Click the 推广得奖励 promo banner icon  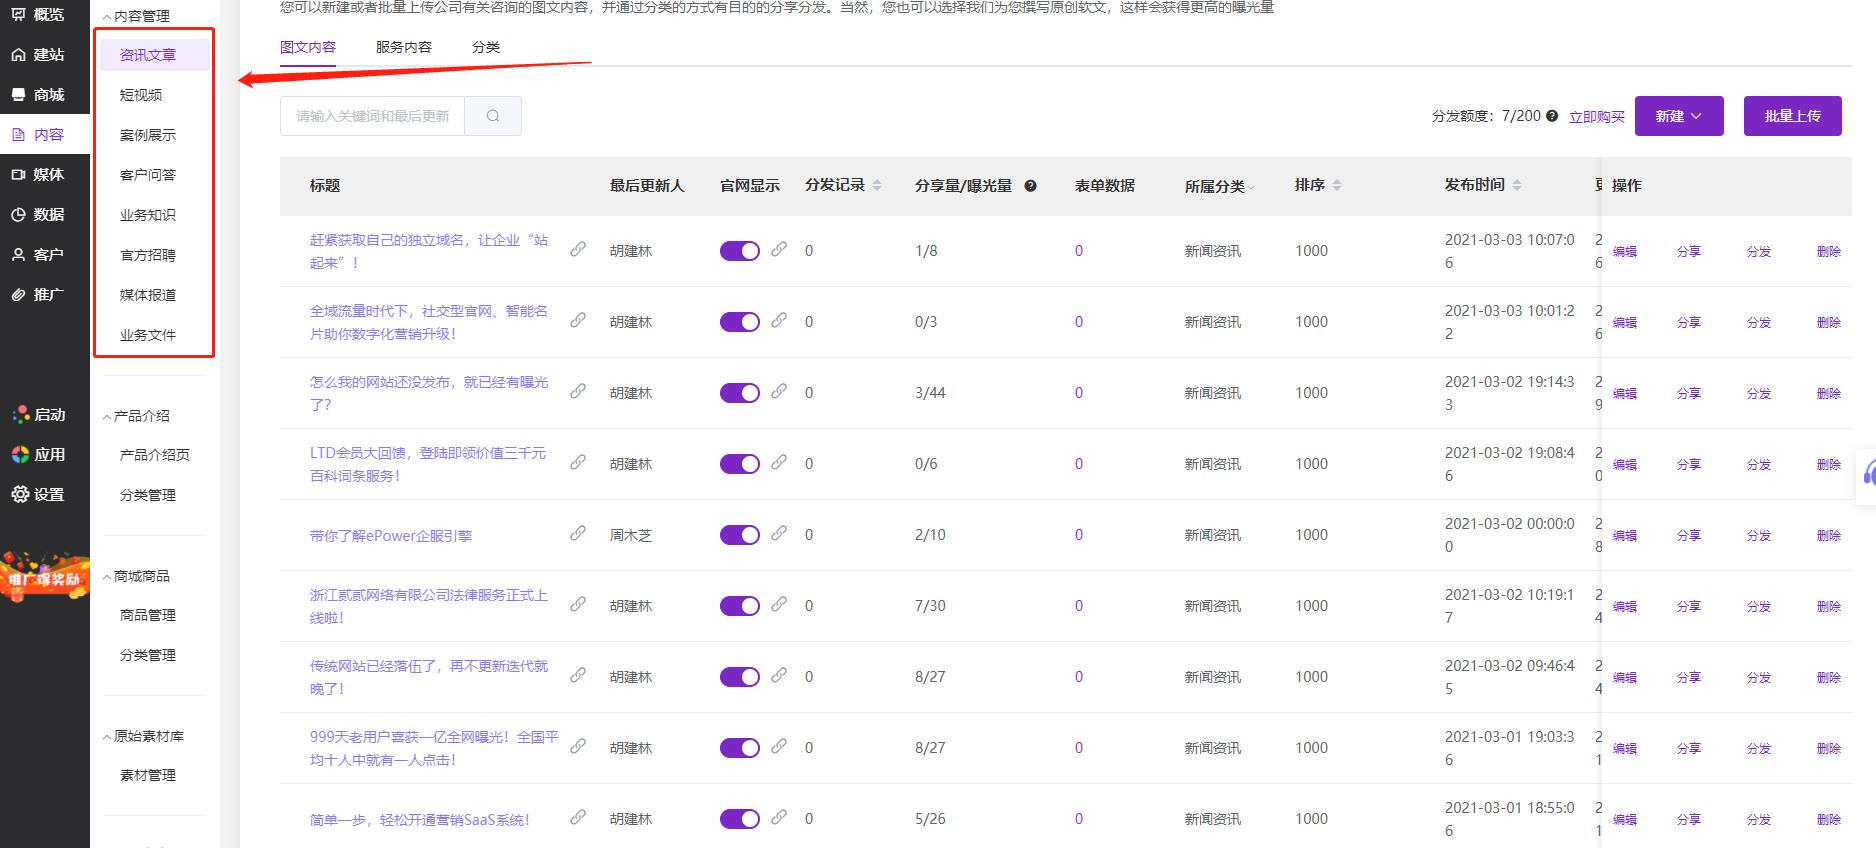click(x=45, y=576)
